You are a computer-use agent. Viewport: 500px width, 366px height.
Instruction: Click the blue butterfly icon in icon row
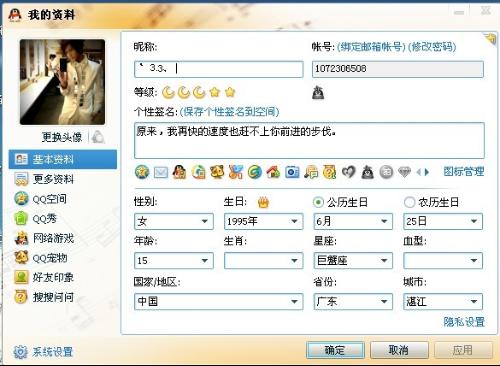(236, 172)
